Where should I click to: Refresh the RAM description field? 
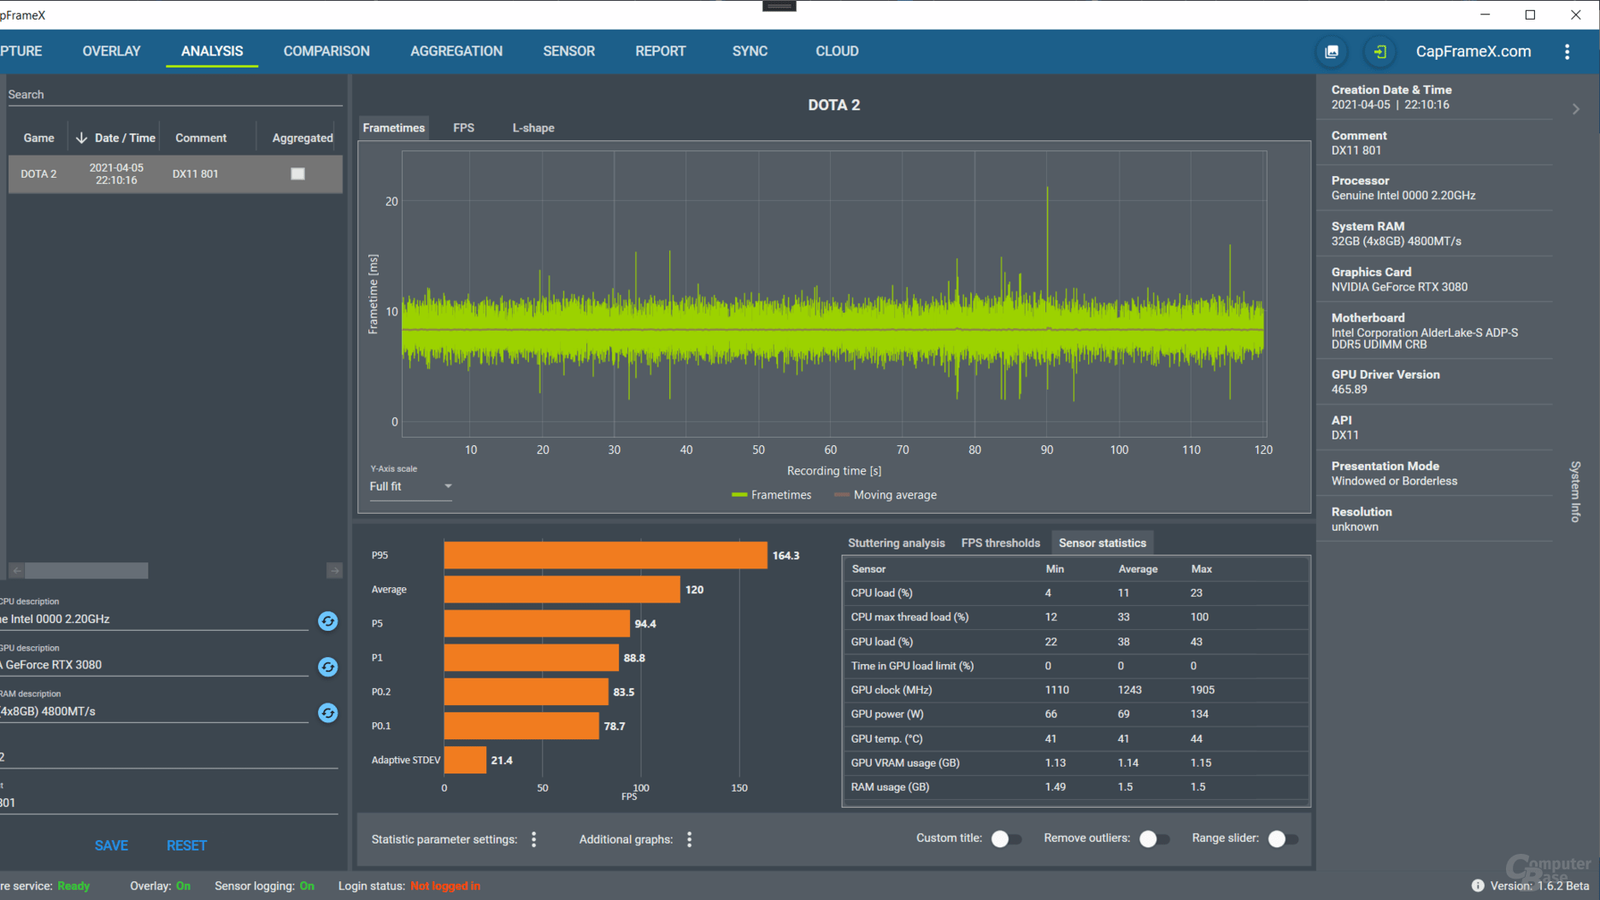pos(328,713)
